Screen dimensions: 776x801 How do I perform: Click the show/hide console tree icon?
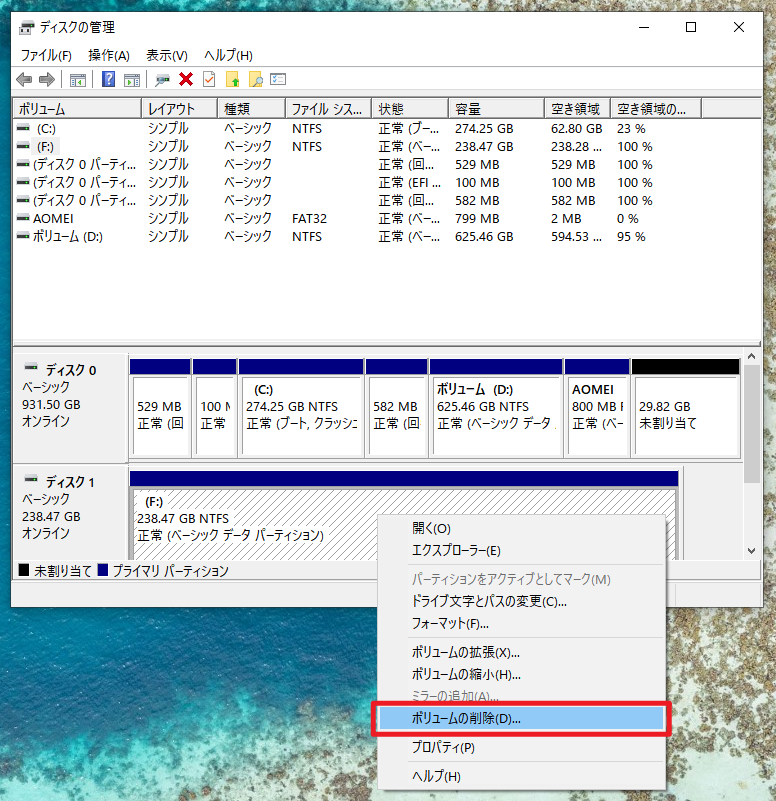click(77, 80)
